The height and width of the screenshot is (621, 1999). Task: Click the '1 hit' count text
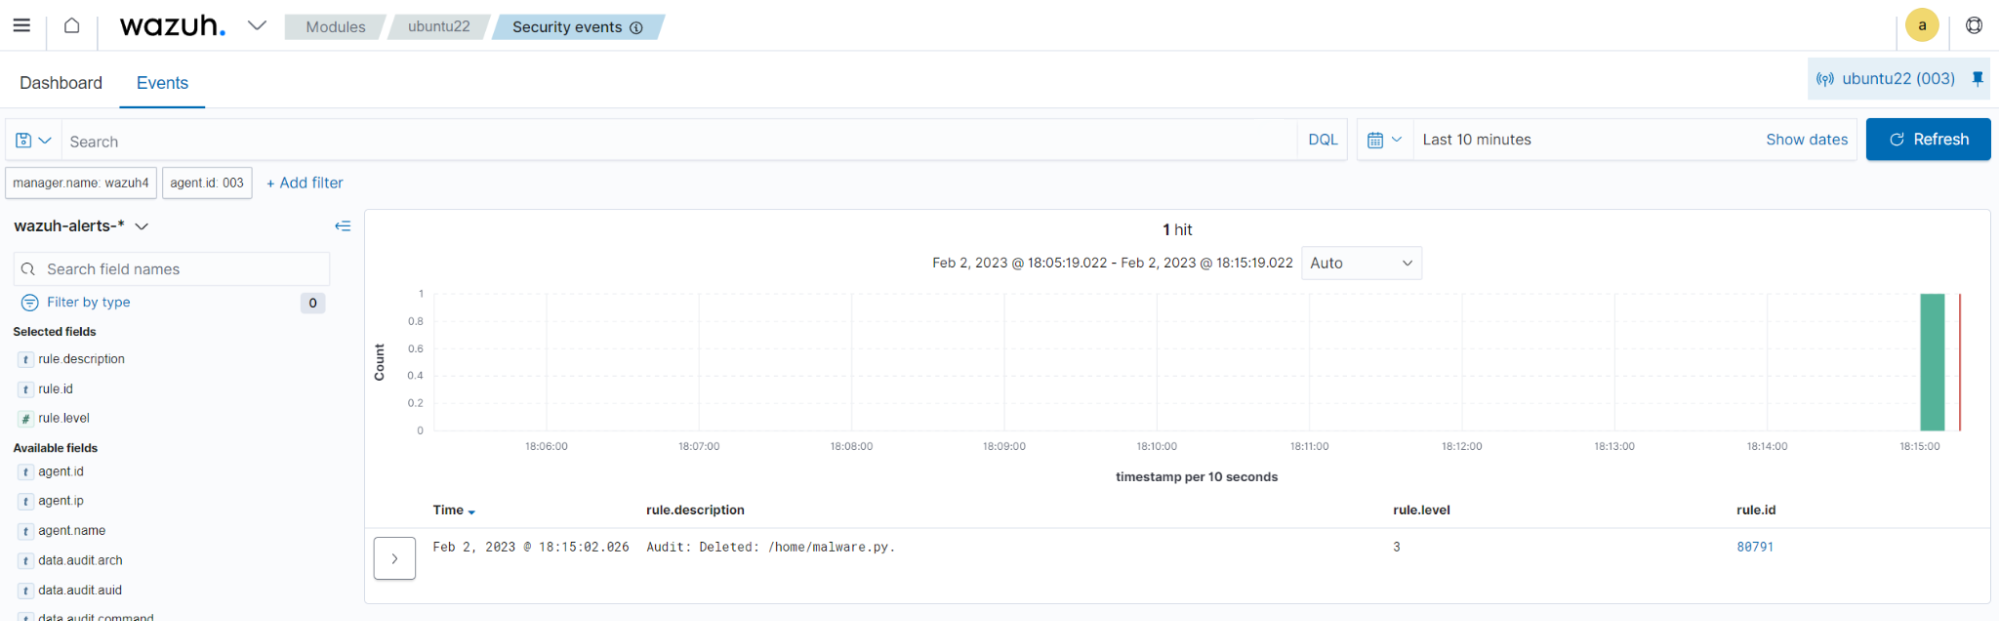(x=1177, y=230)
